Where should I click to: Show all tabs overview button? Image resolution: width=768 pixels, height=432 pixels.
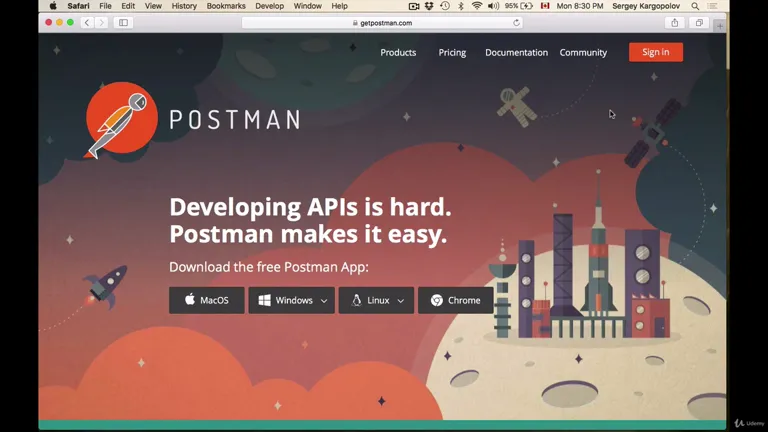(x=699, y=23)
